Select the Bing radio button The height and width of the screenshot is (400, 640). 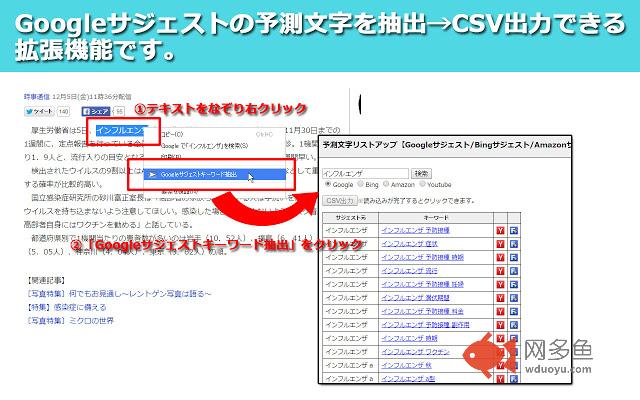[360, 184]
